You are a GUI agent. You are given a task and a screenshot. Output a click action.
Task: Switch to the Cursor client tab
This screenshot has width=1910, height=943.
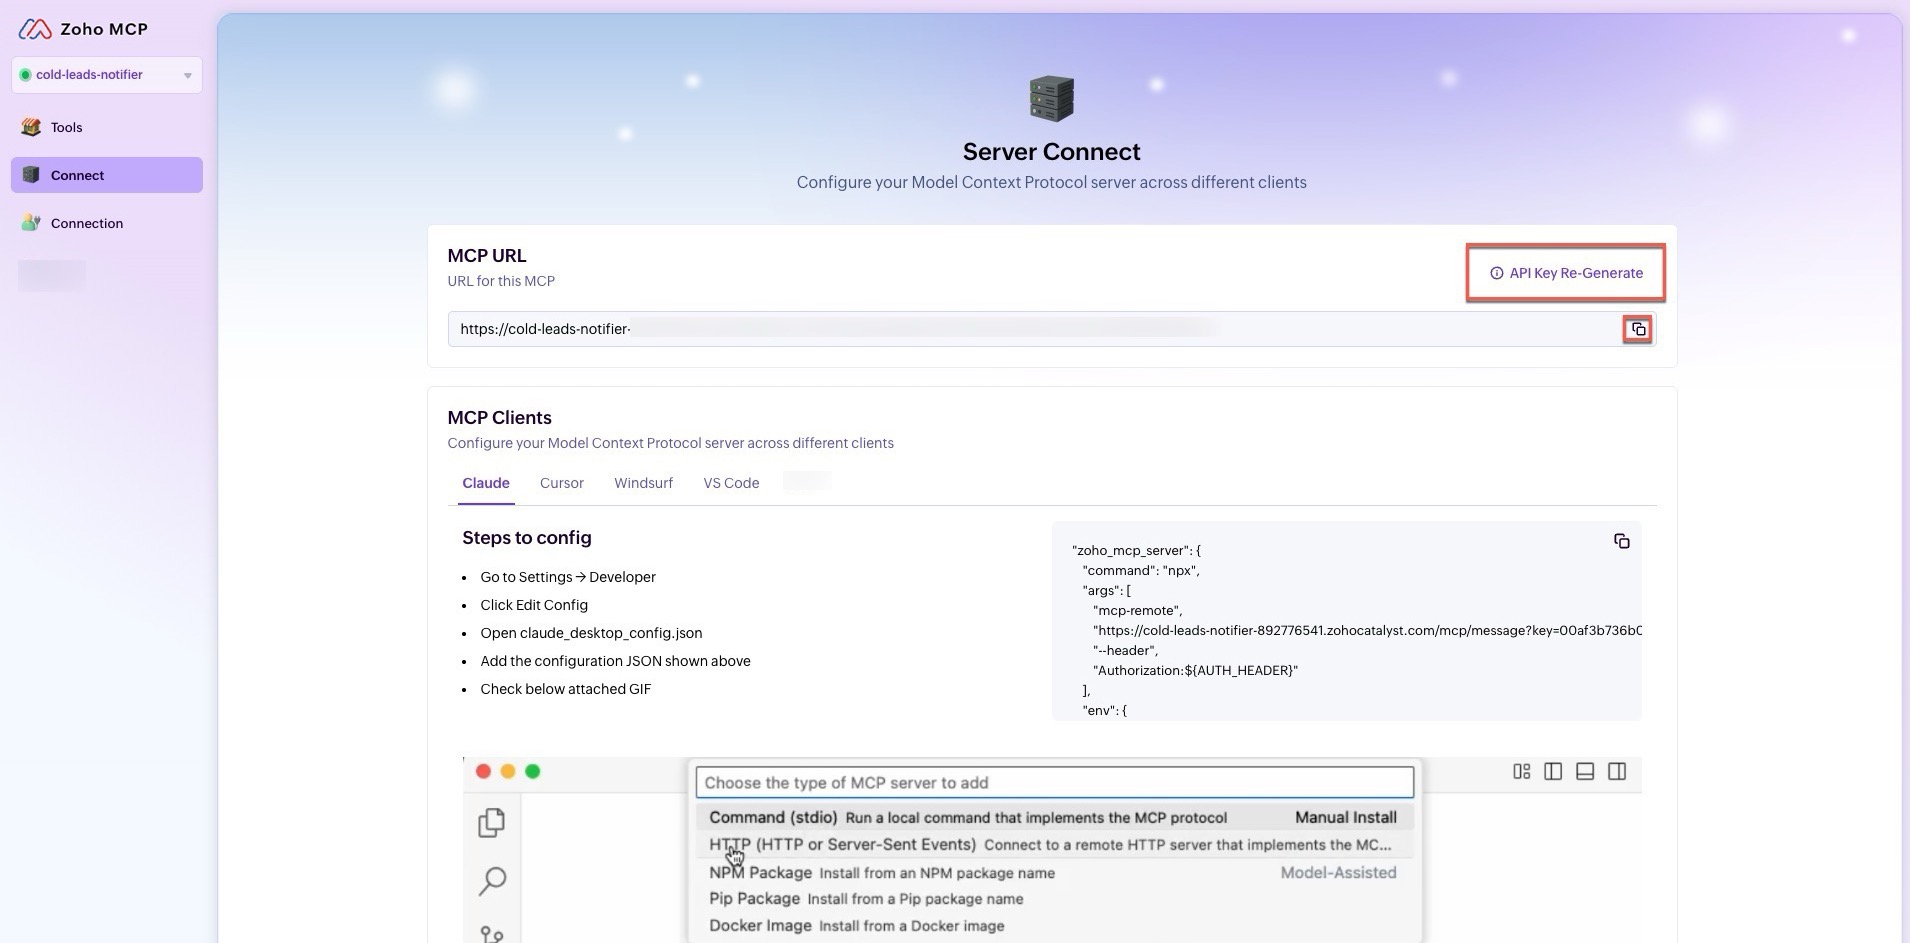coord(561,483)
